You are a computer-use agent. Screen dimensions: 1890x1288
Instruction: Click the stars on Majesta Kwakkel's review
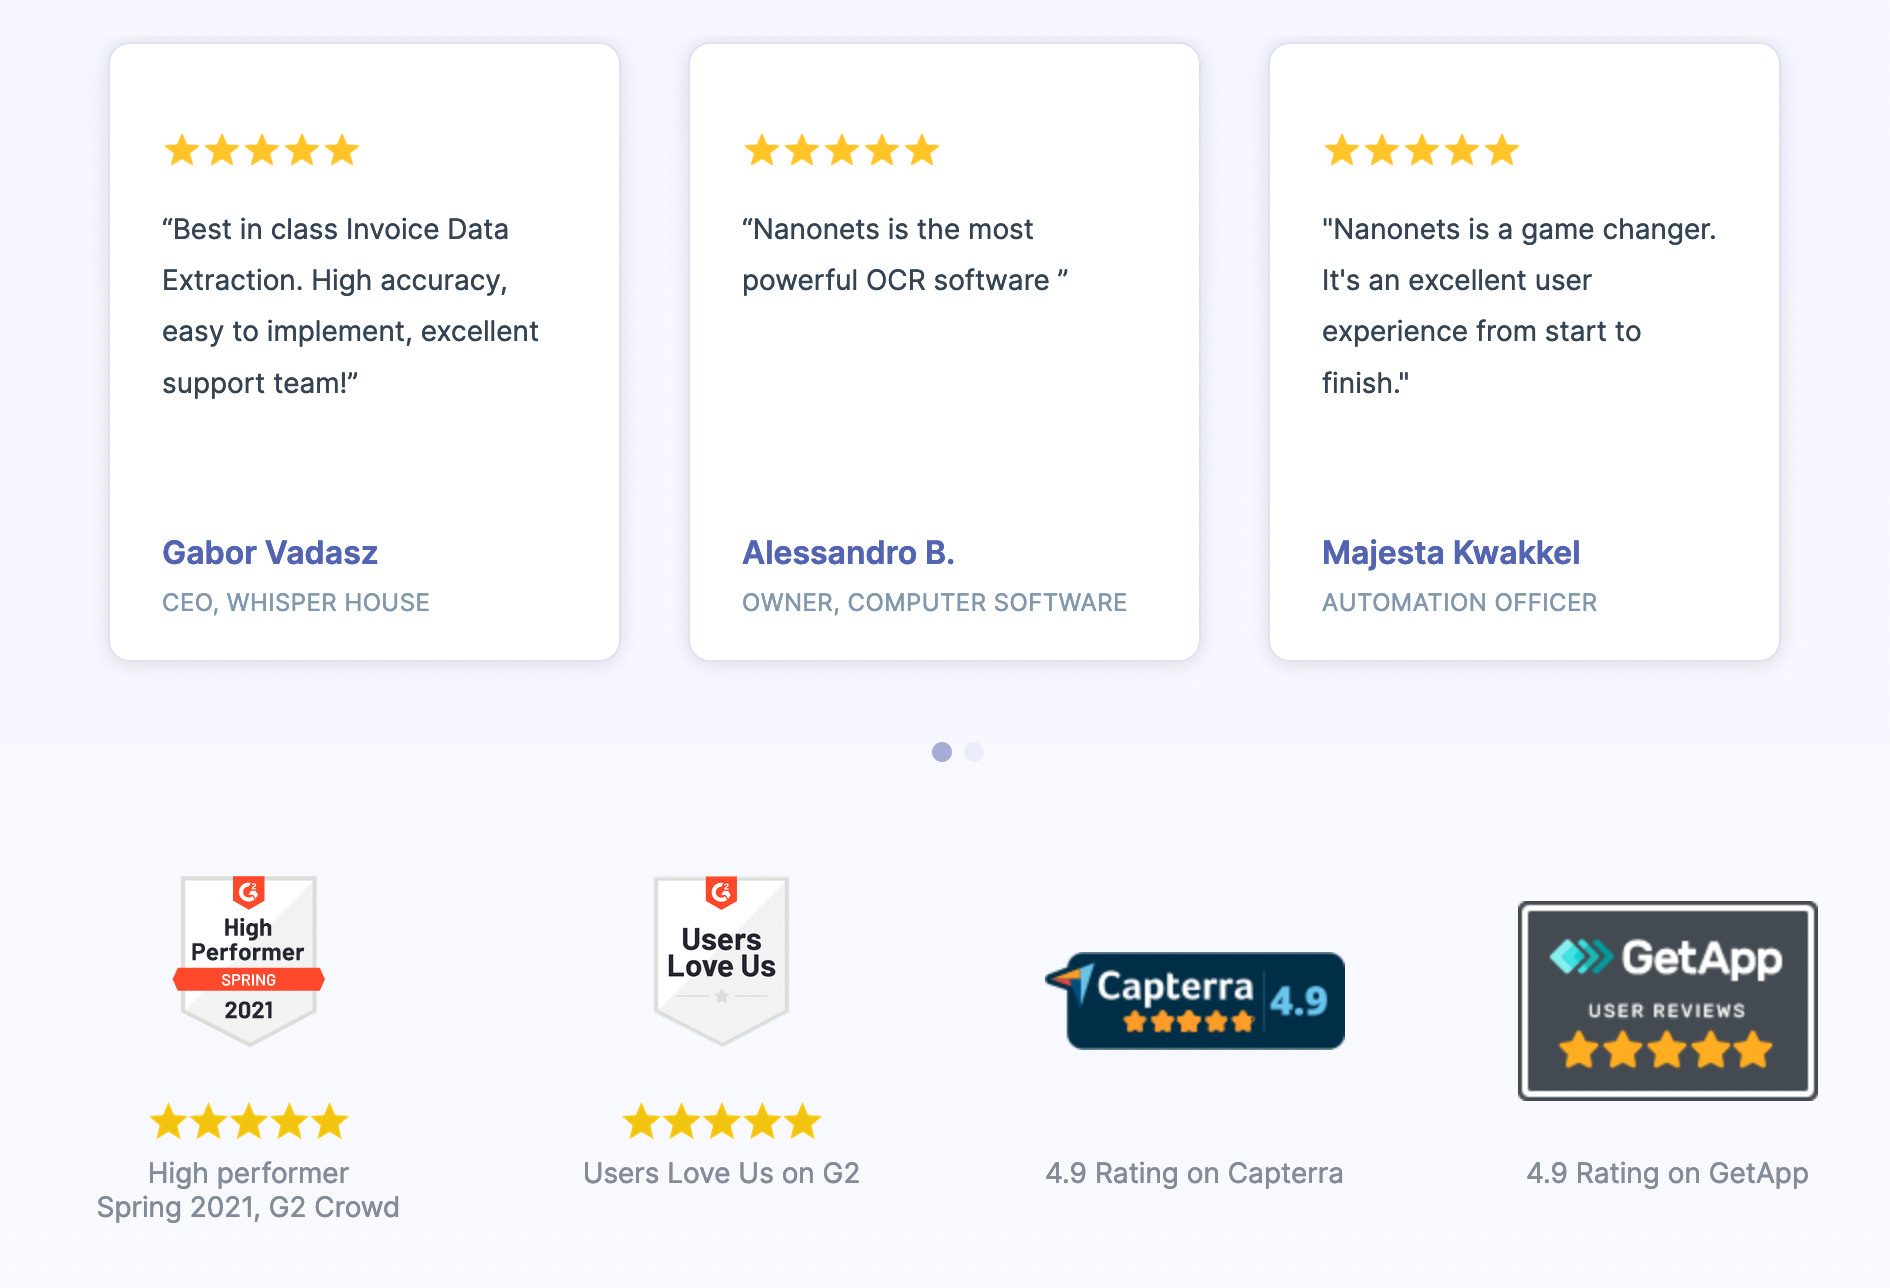click(x=1421, y=151)
